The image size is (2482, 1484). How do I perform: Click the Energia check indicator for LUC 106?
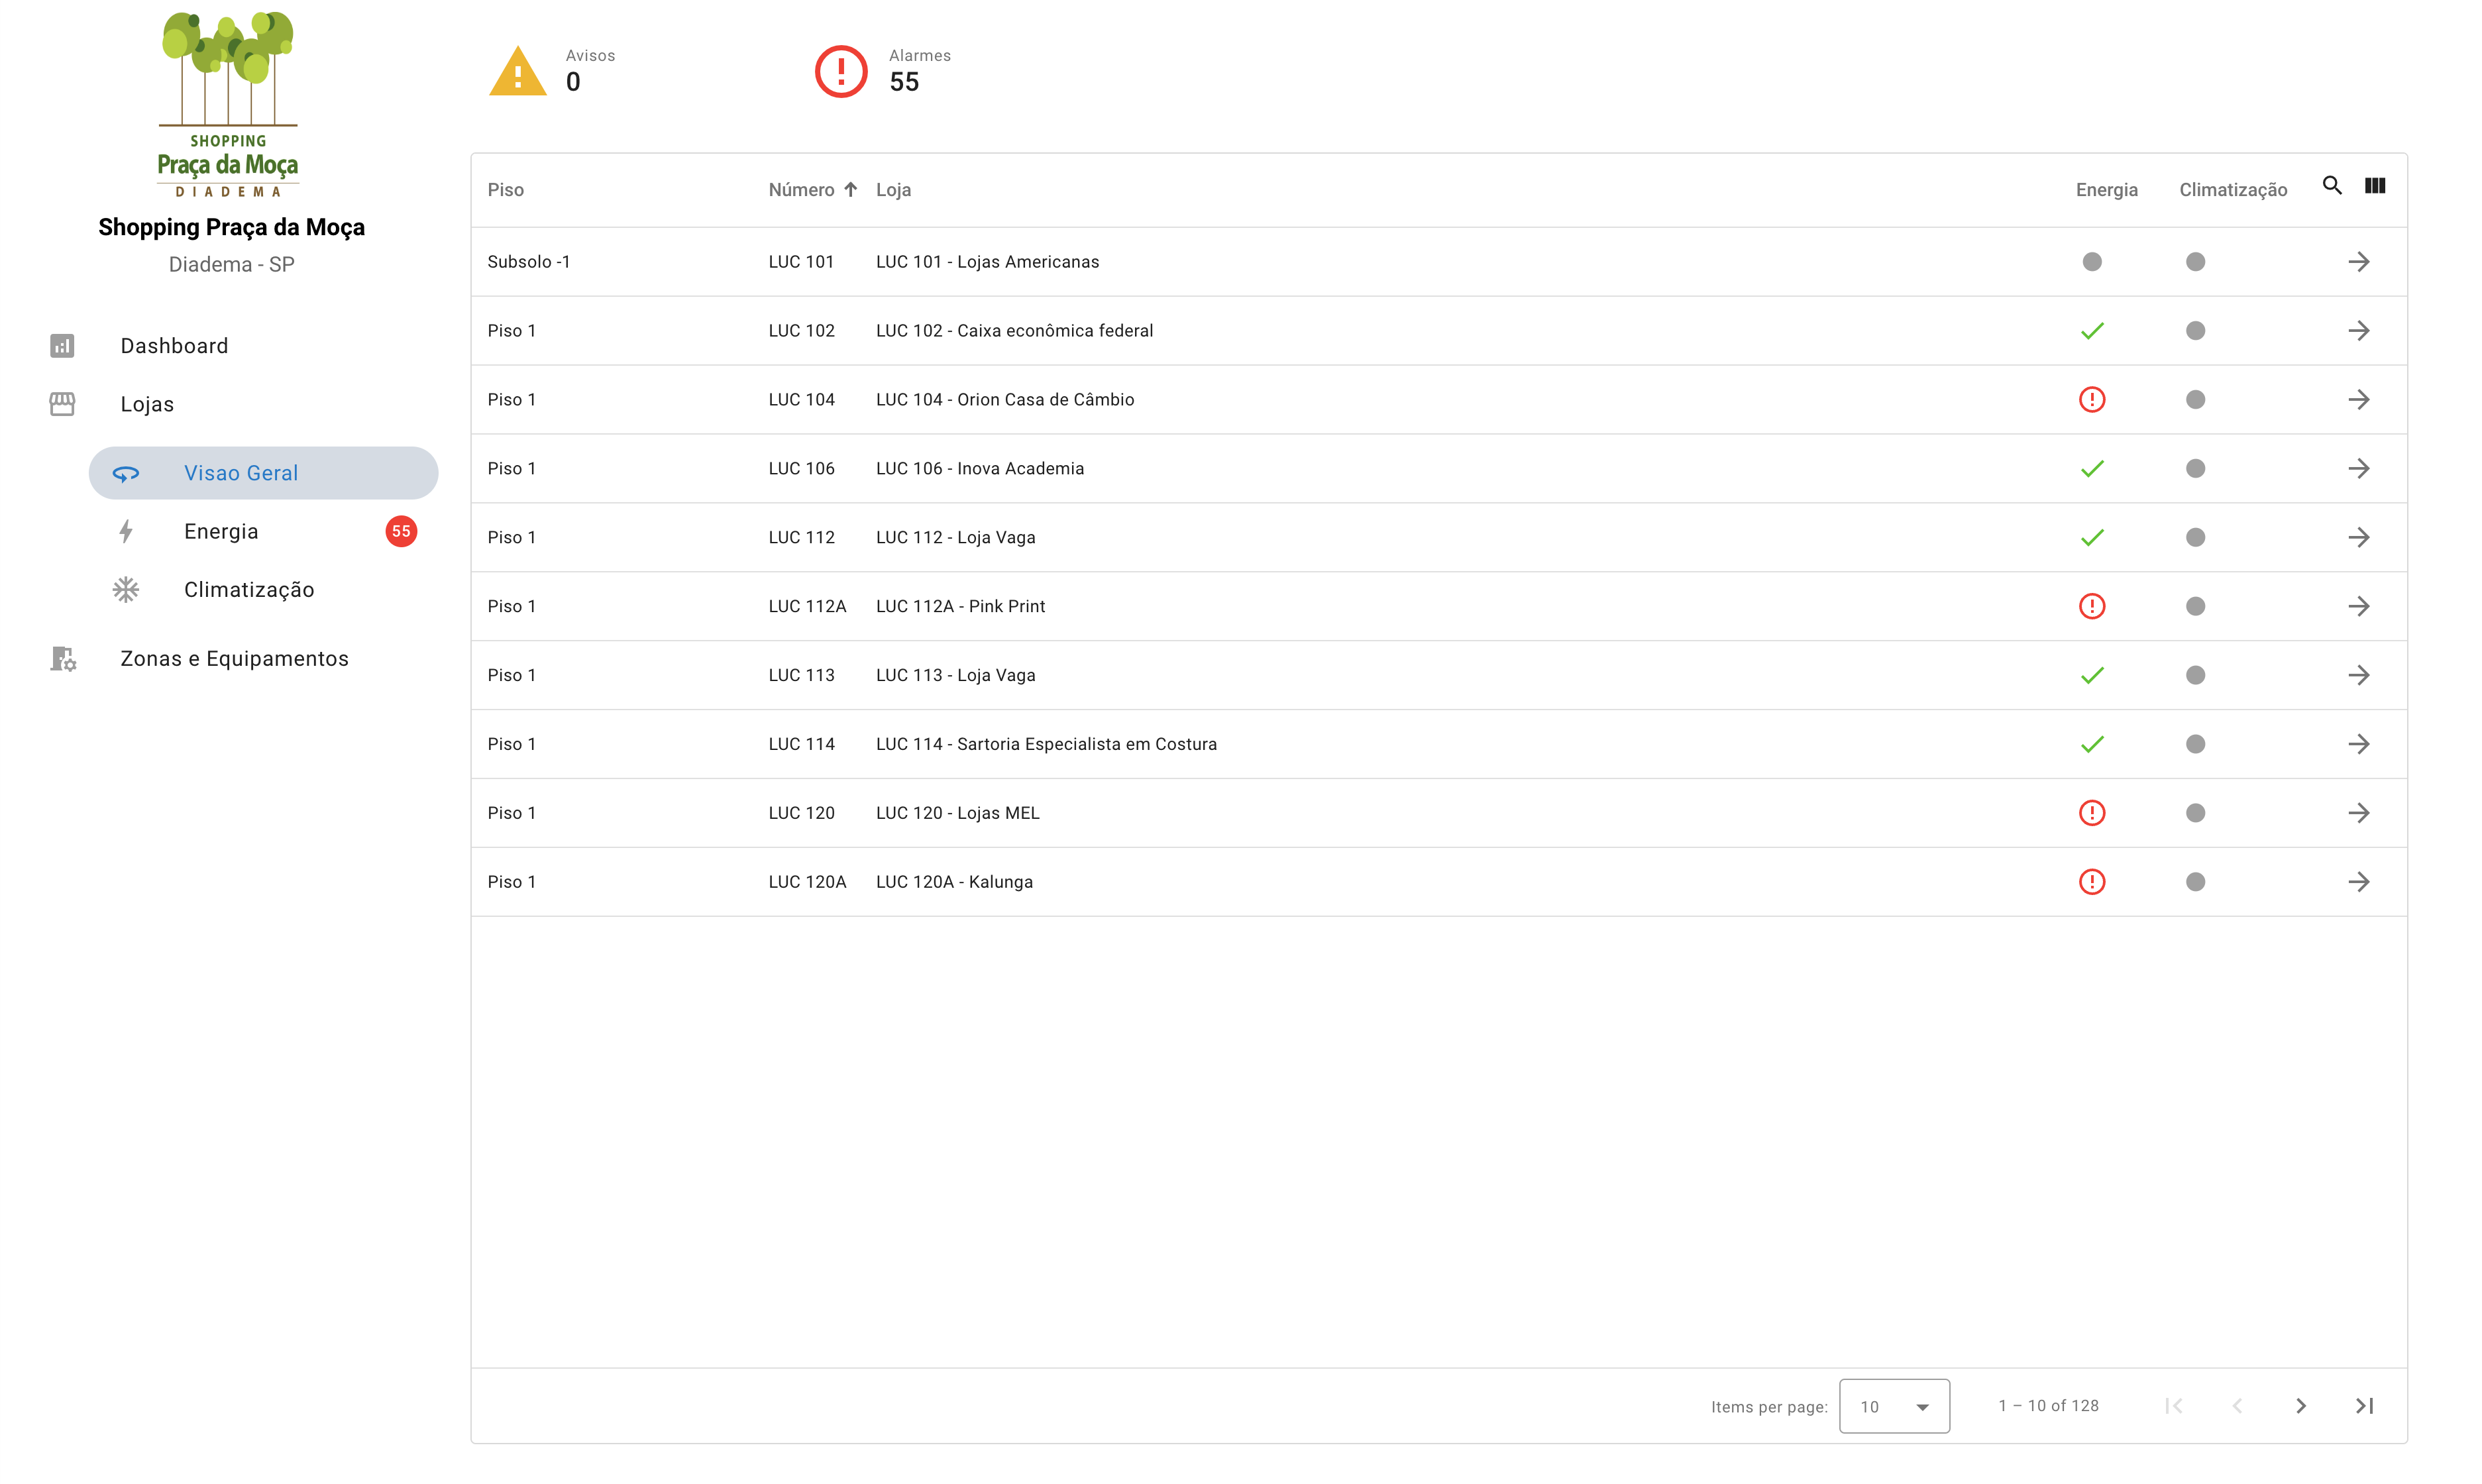2093,467
